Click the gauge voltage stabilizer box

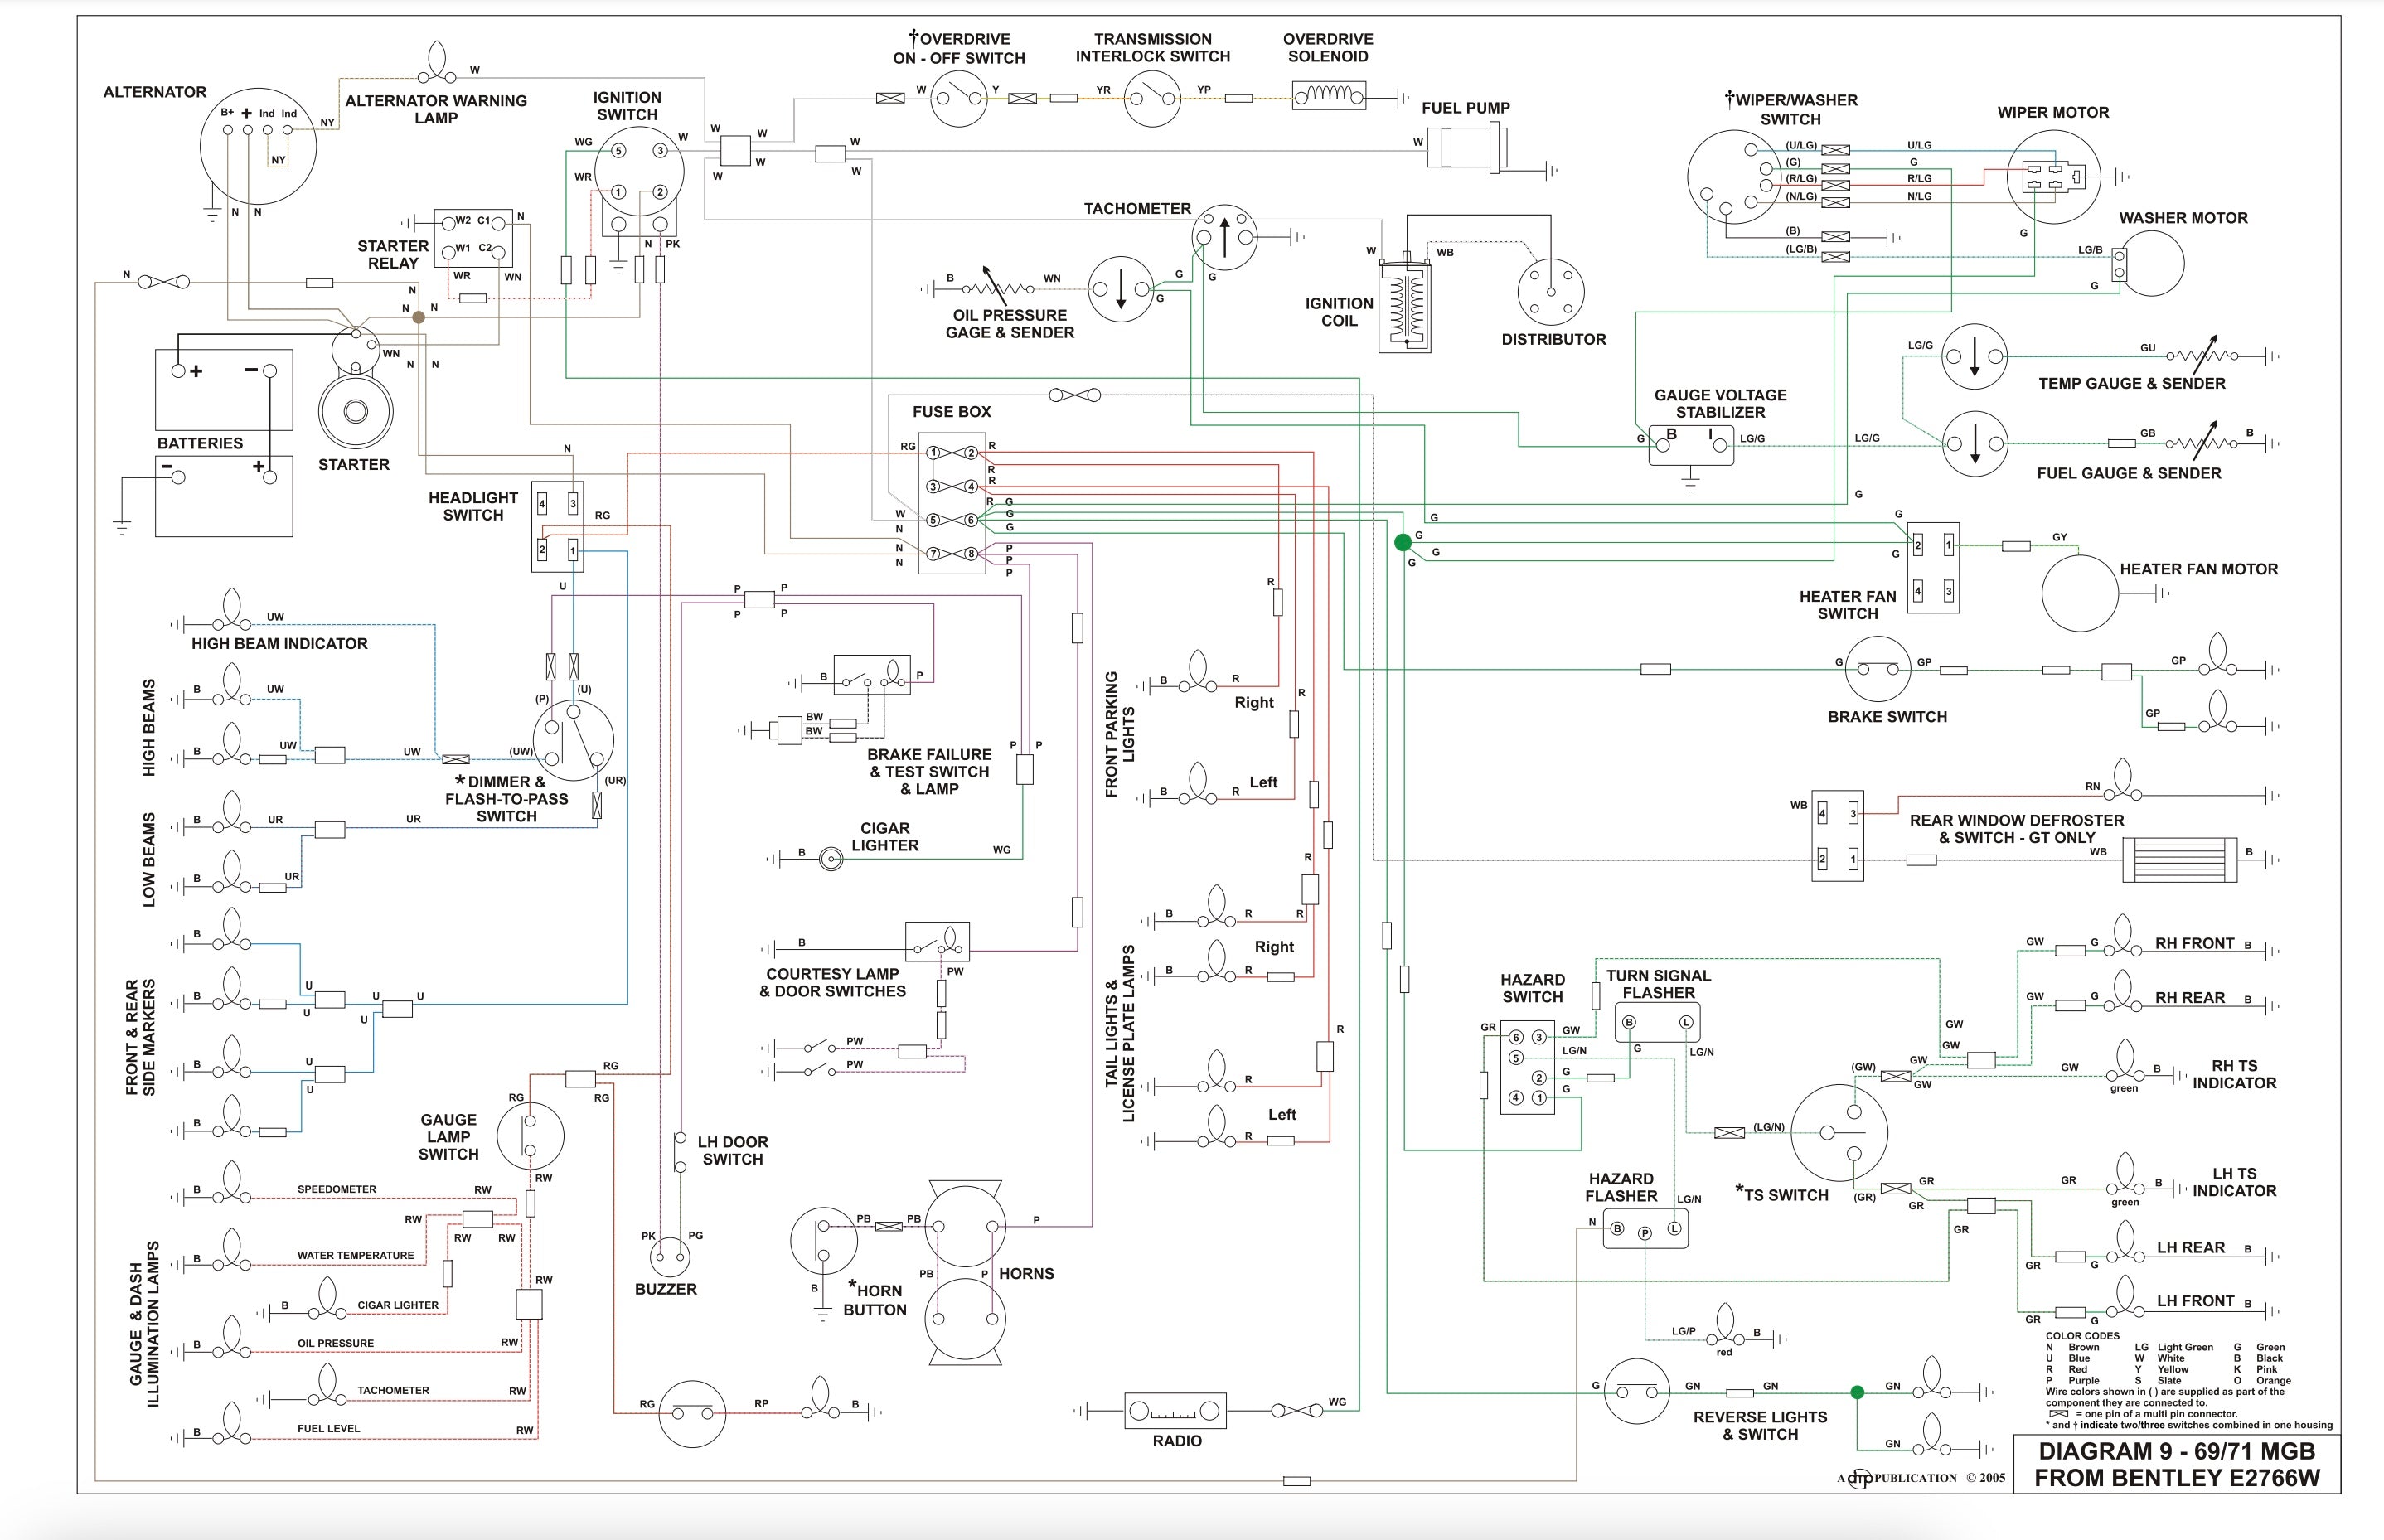1690,444
